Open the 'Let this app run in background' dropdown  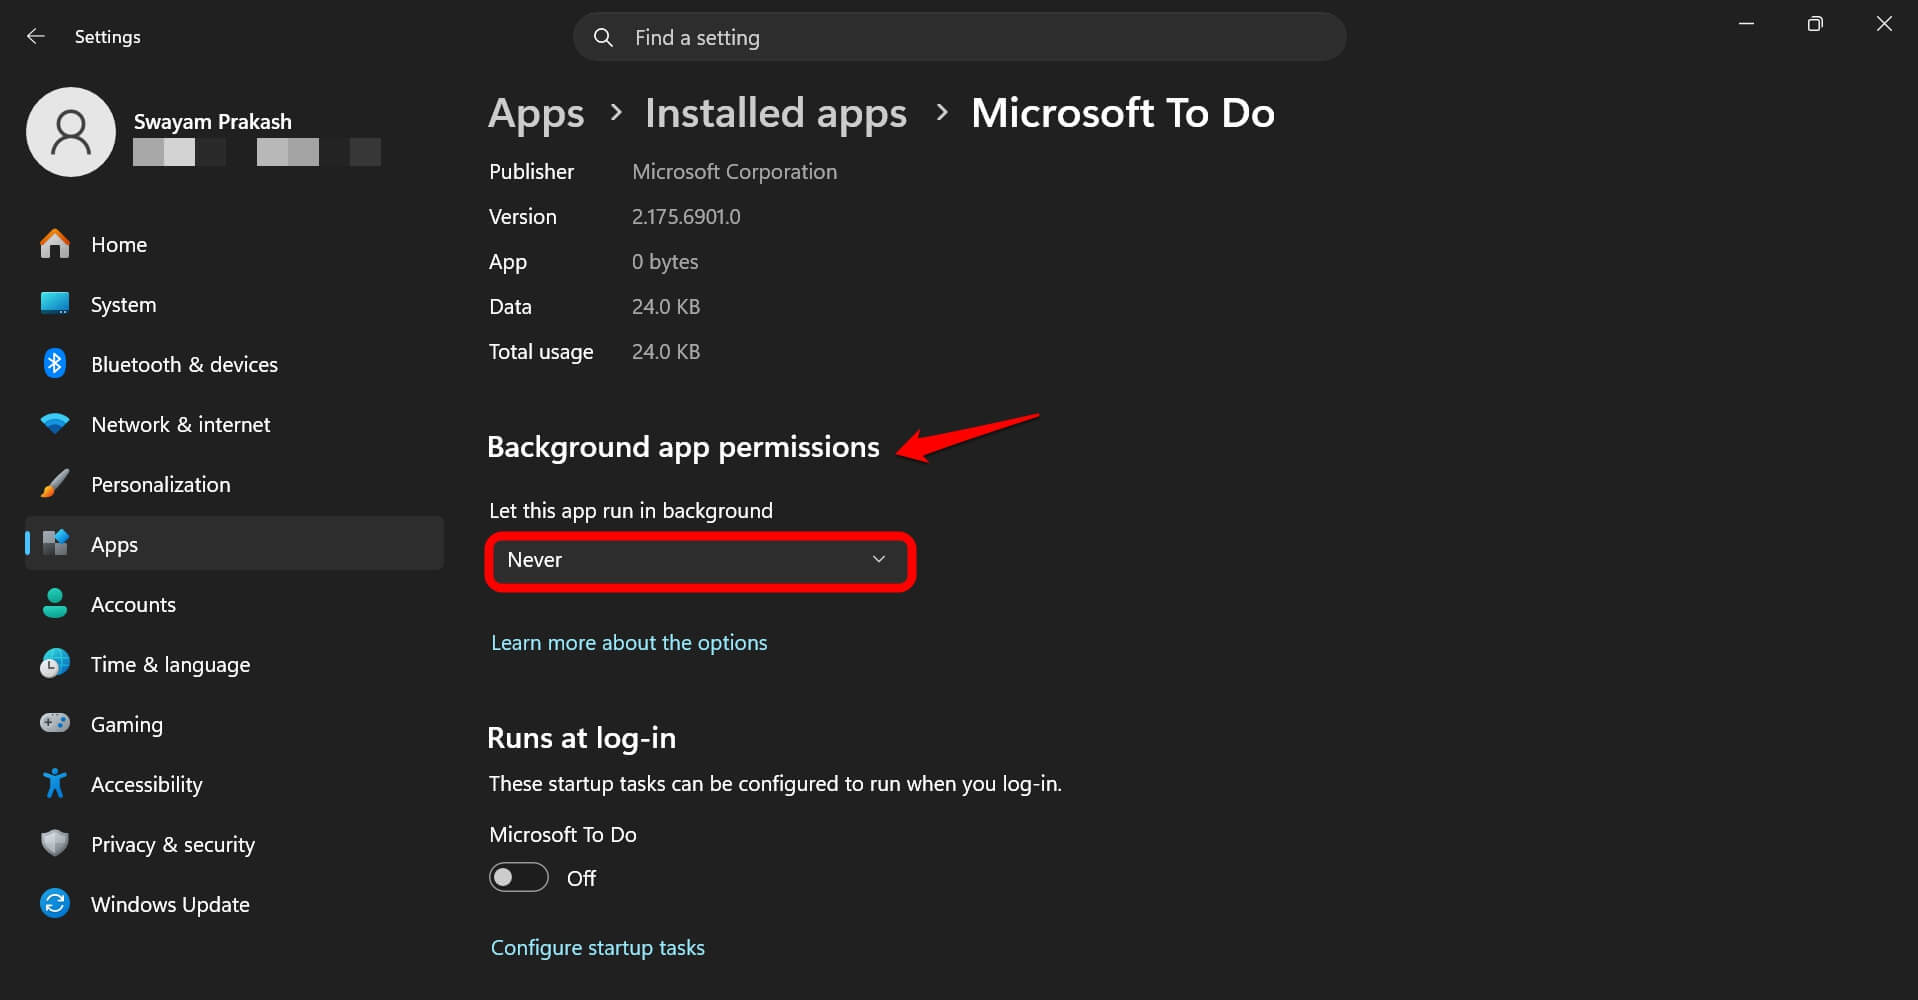tap(699, 560)
